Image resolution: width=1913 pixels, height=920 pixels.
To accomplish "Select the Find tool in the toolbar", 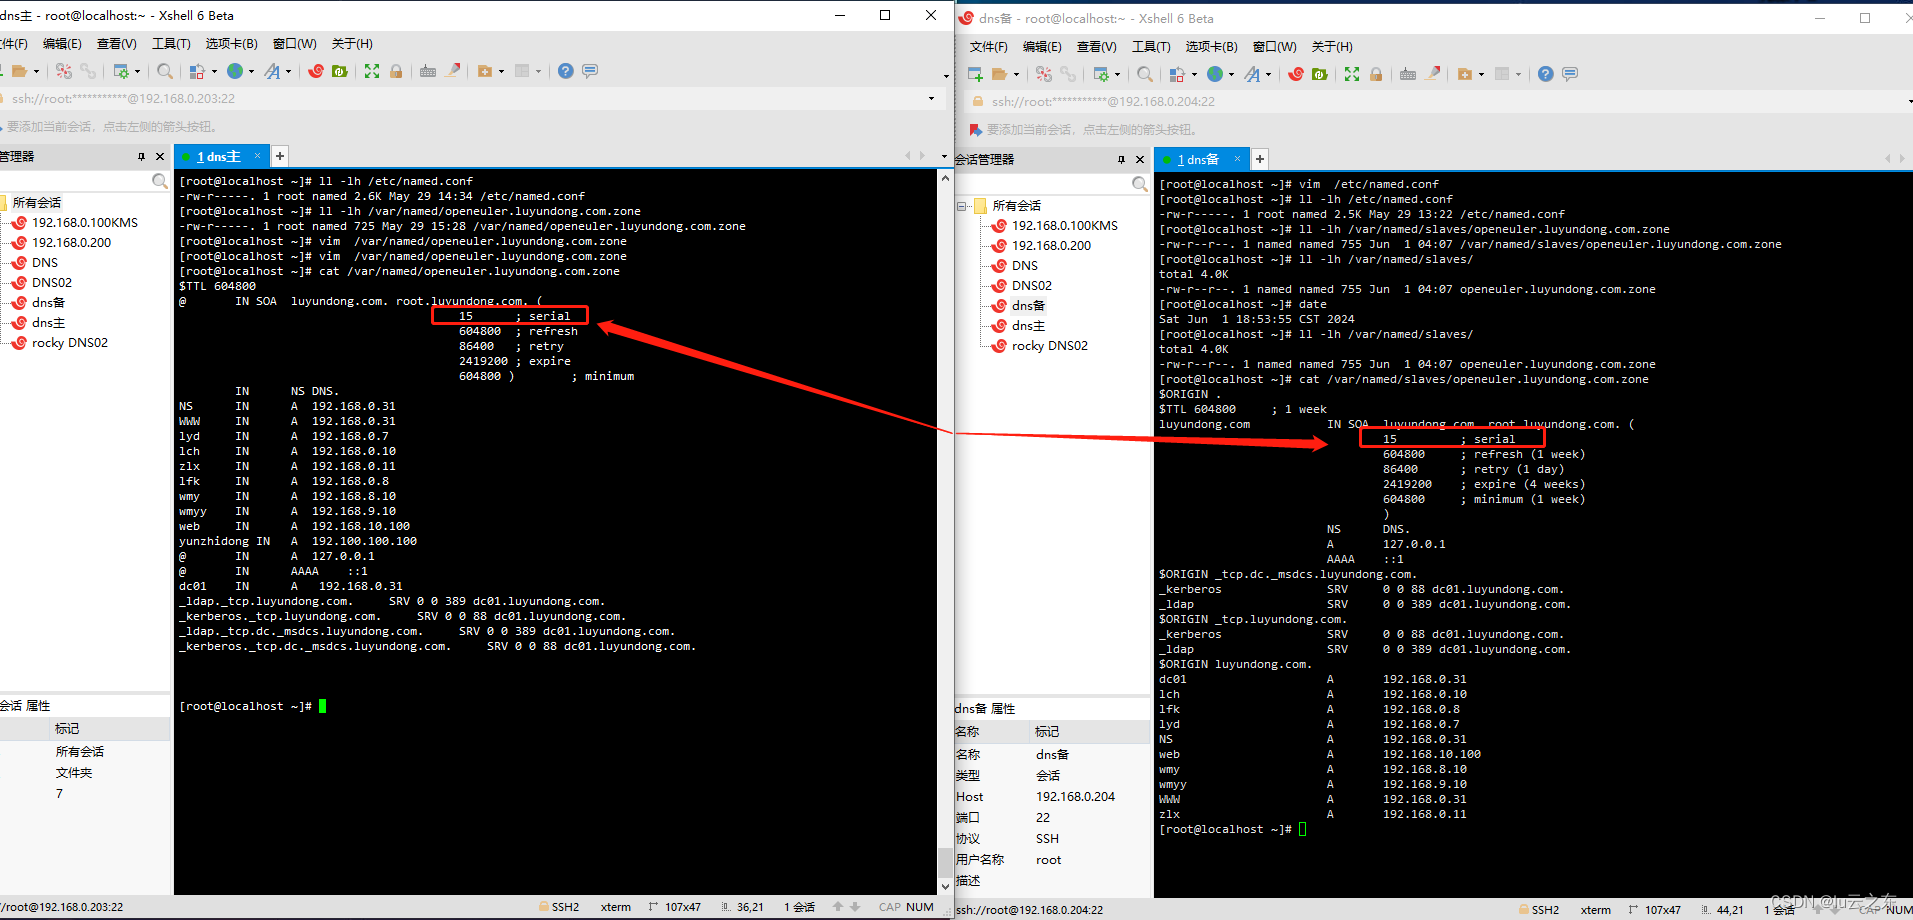I will [165, 71].
